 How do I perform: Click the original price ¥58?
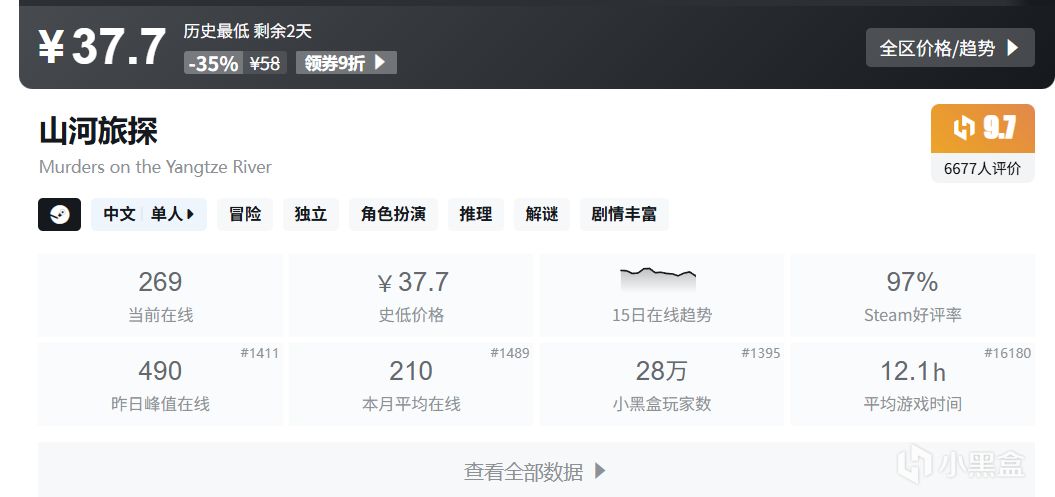264,63
